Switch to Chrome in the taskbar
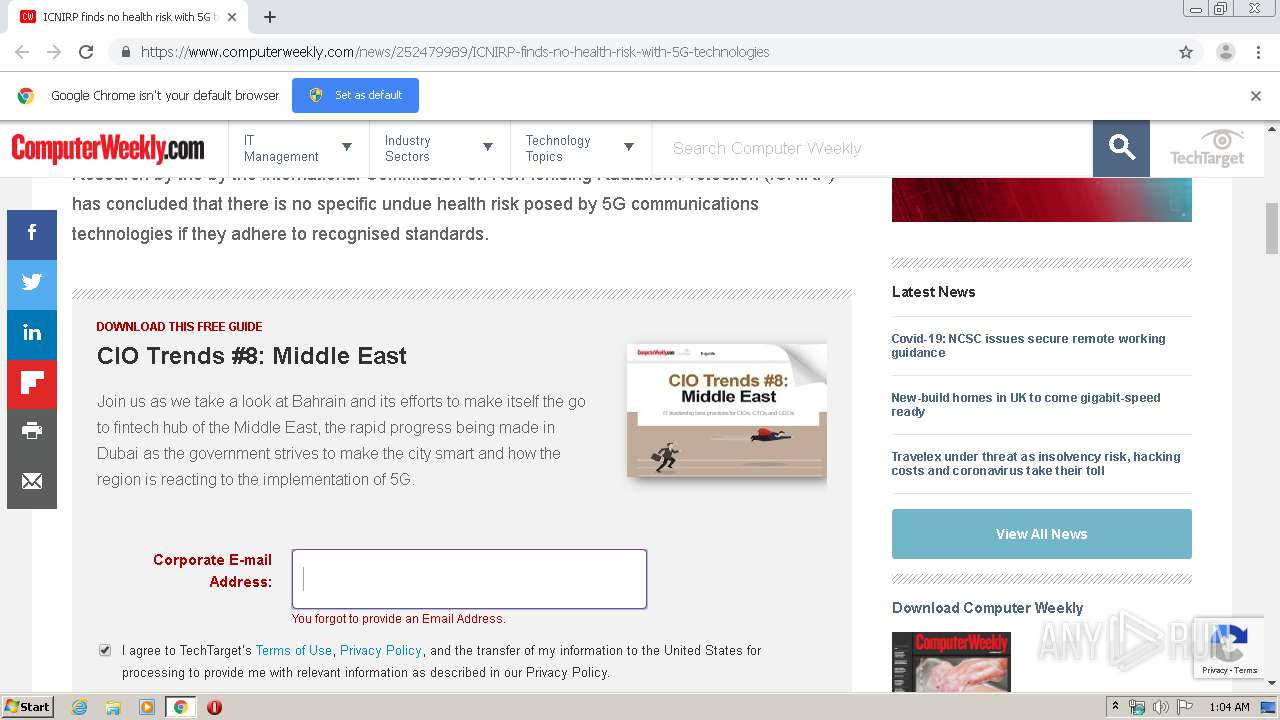The image size is (1280, 720). tap(180, 707)
